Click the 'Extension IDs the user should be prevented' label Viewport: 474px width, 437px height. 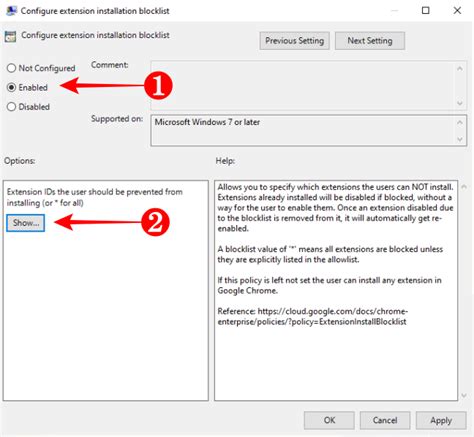click(95, 197)
